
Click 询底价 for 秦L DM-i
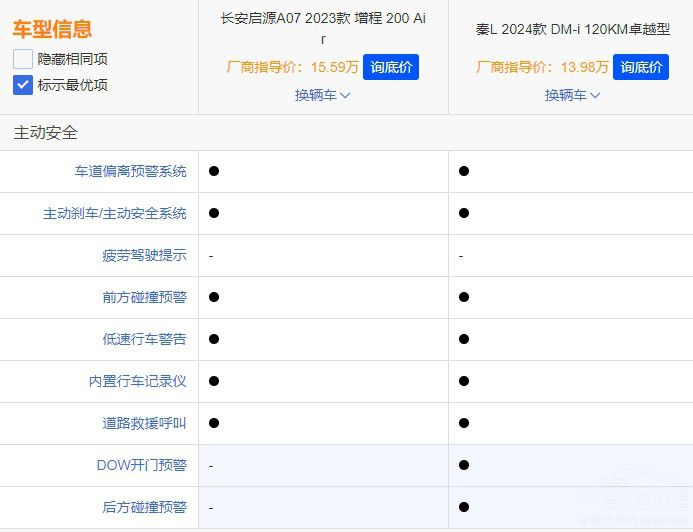641,67
